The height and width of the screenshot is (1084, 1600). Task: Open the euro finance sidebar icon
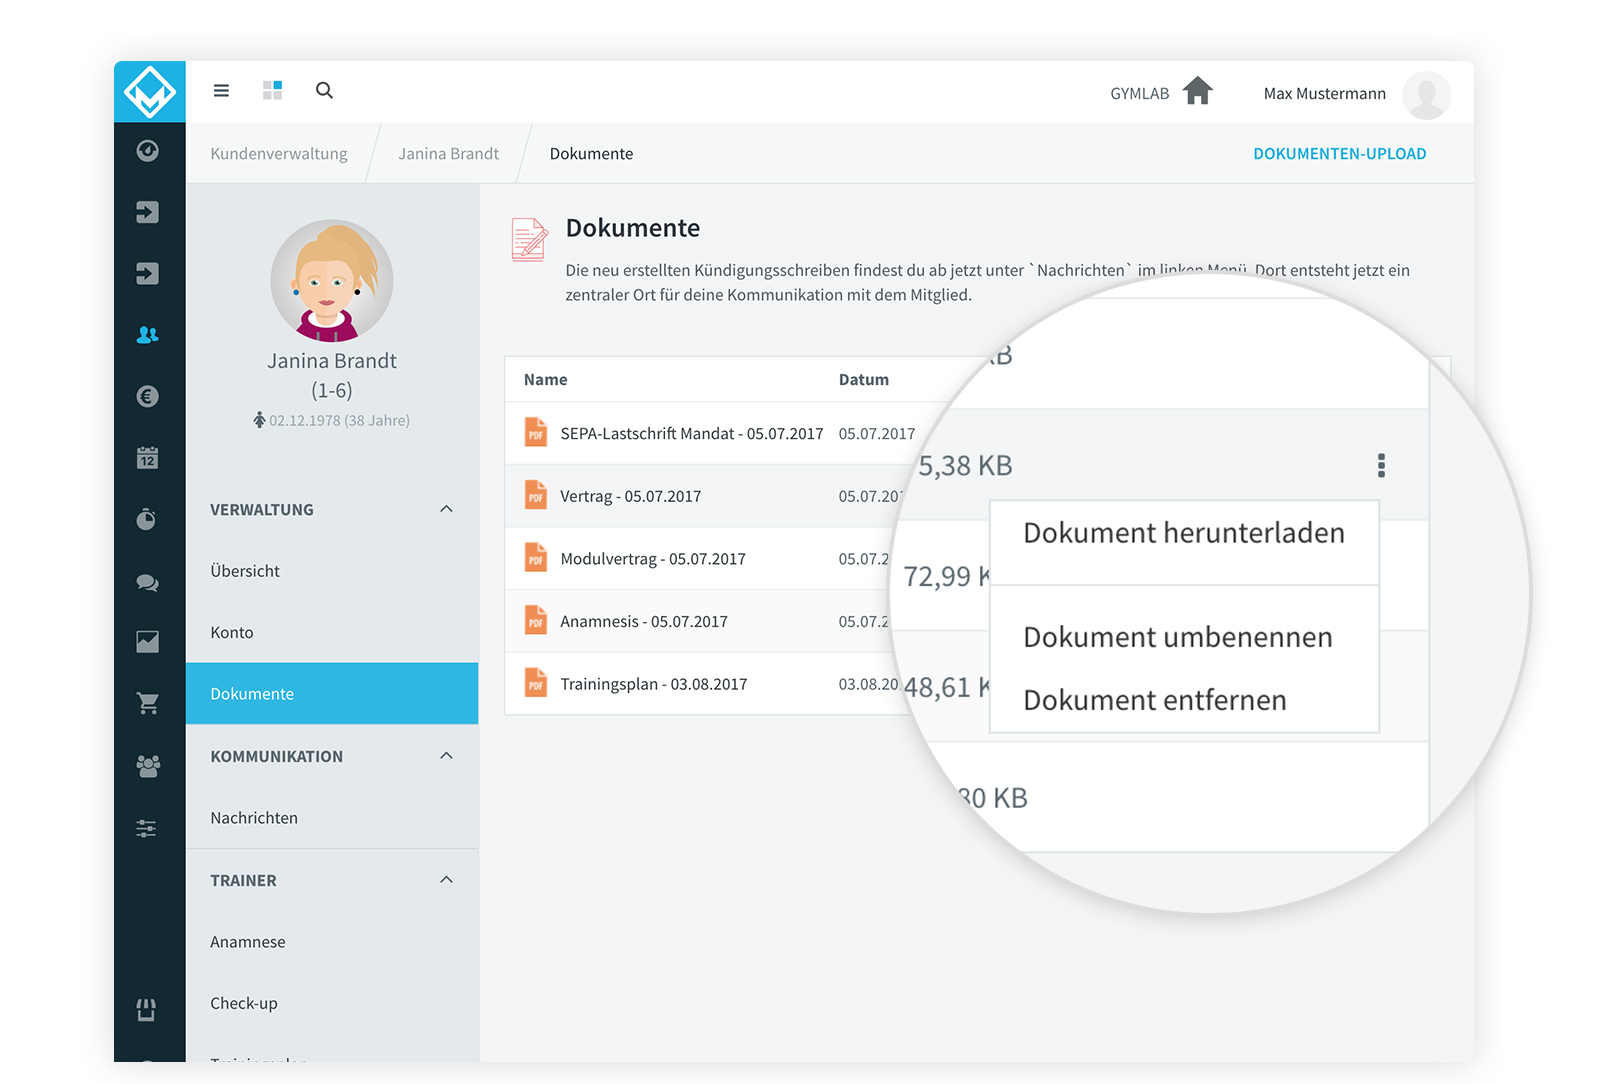(x=148, y=397)
